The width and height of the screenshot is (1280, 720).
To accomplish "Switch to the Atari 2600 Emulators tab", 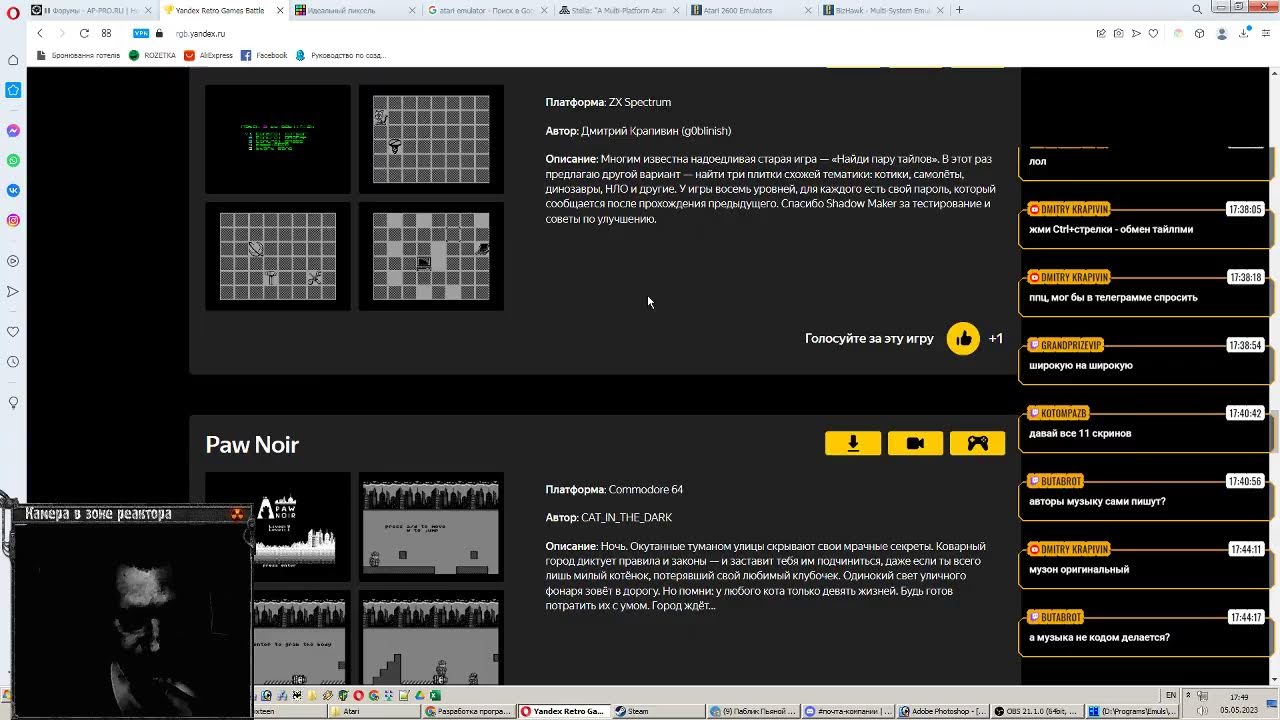I will point(751,10).
